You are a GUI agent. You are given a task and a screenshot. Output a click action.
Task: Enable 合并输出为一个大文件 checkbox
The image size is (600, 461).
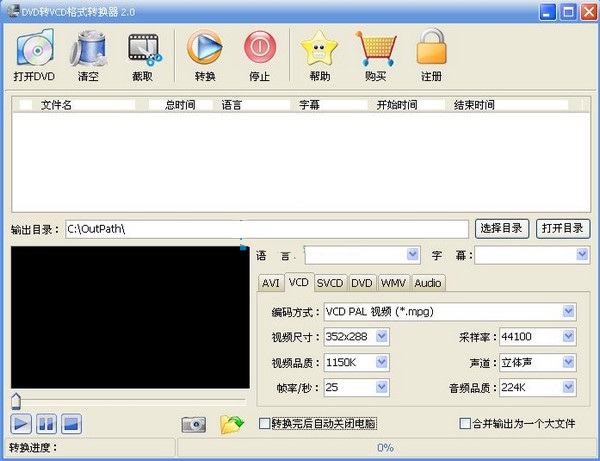click(465, 424)
